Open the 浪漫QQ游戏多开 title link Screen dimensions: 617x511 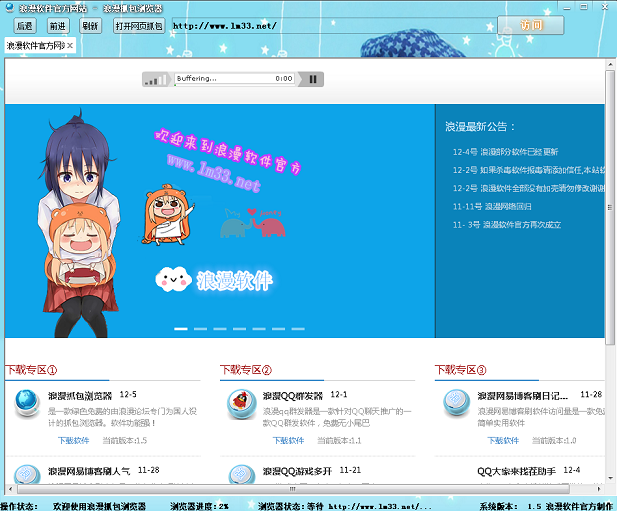pos(297,471)
